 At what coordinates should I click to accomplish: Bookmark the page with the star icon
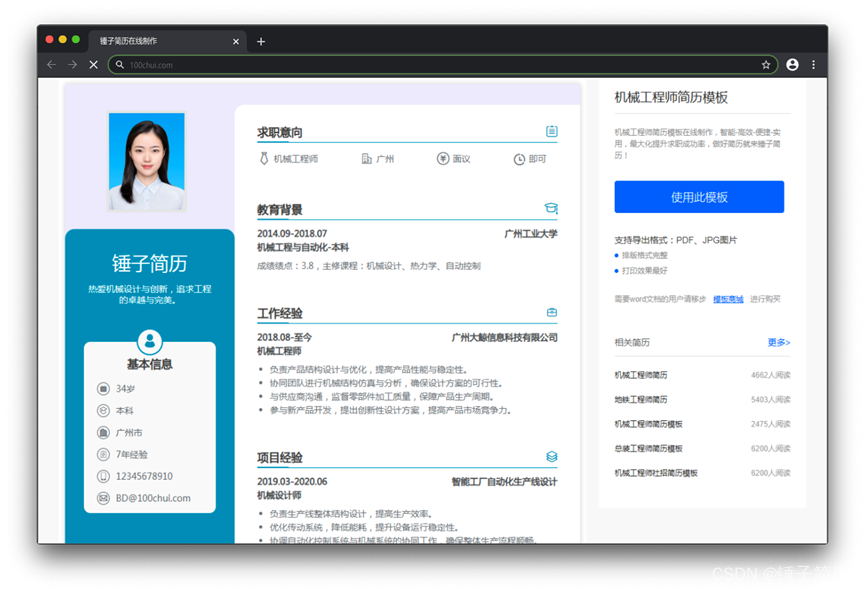coord(766,65)
